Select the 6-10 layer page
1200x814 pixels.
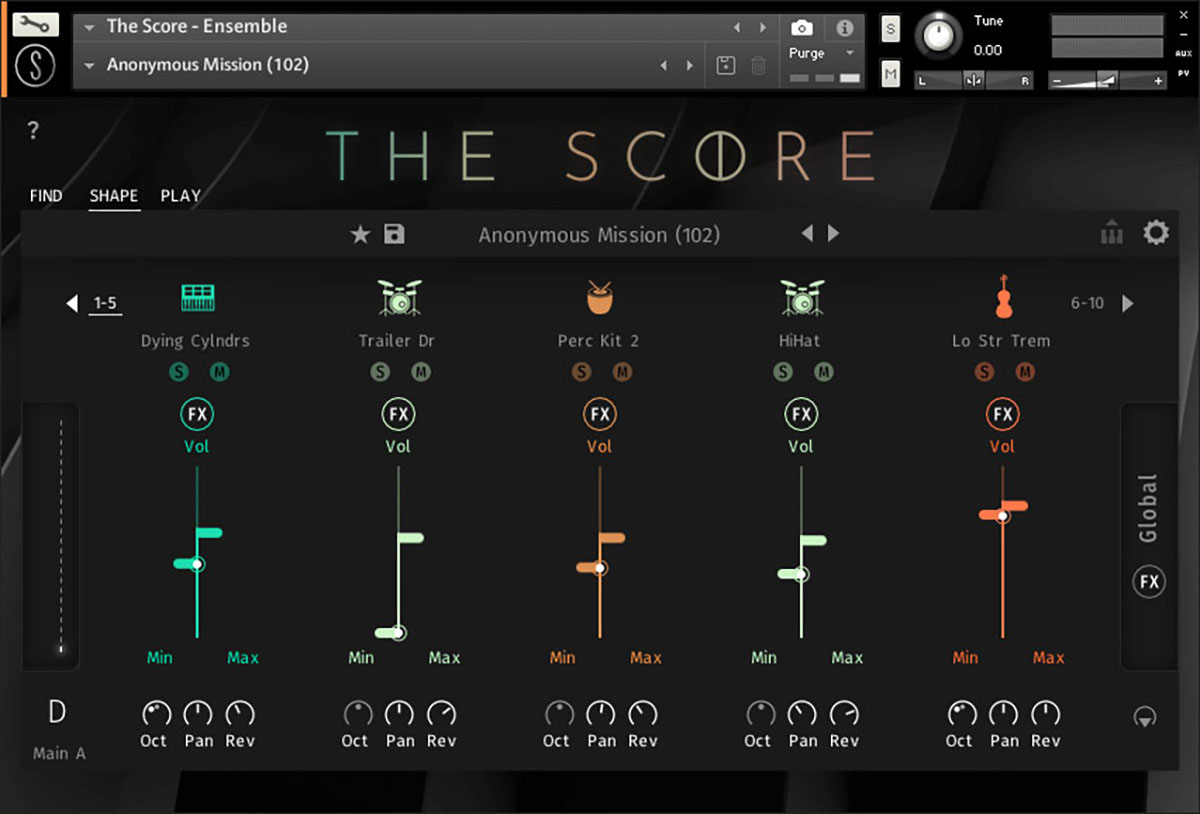click(x=1087, y=303)
